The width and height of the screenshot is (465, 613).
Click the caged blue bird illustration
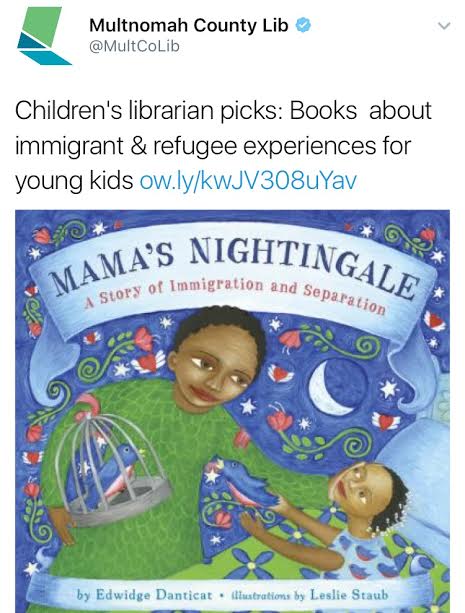tap(111, 473)
